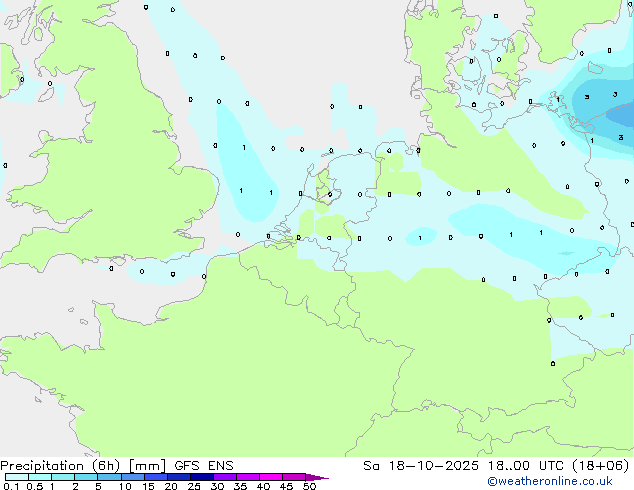Select the 15–20 mm legend swatch
634x490 pixels.
[156, 477]
